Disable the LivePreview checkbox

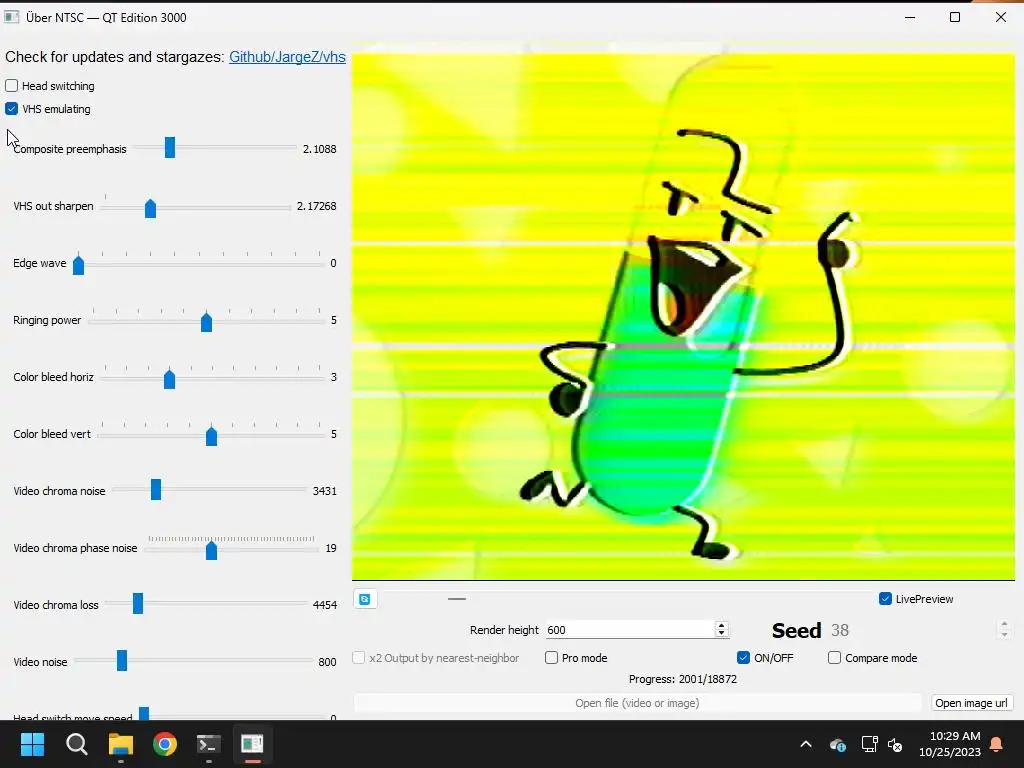[x=886, y=599]
